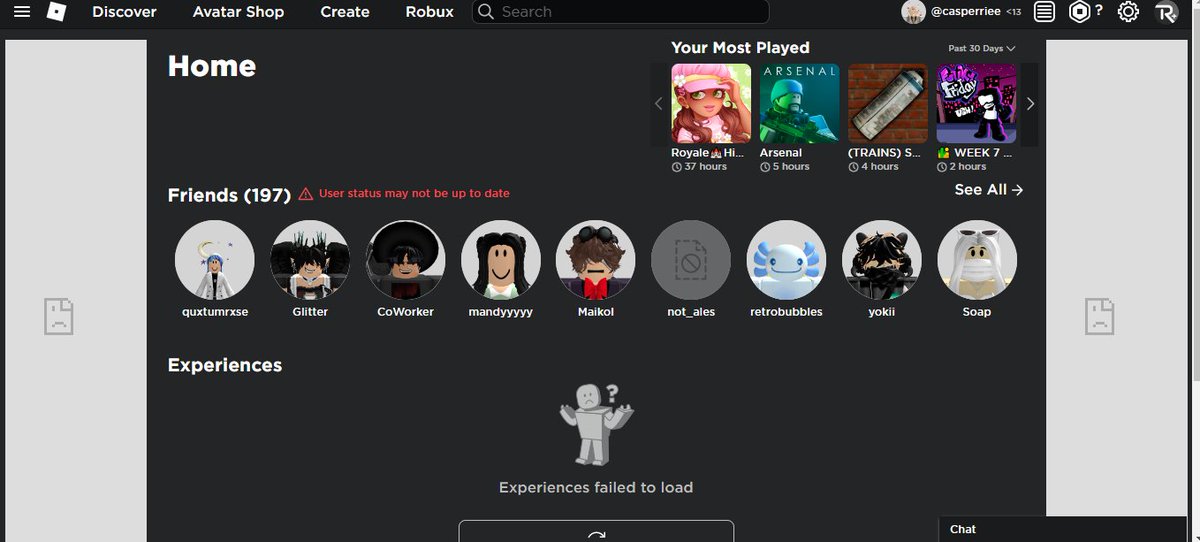The image size is (1200, 542).
Task: Click See All friends link
Action: (x=989, y=189)
